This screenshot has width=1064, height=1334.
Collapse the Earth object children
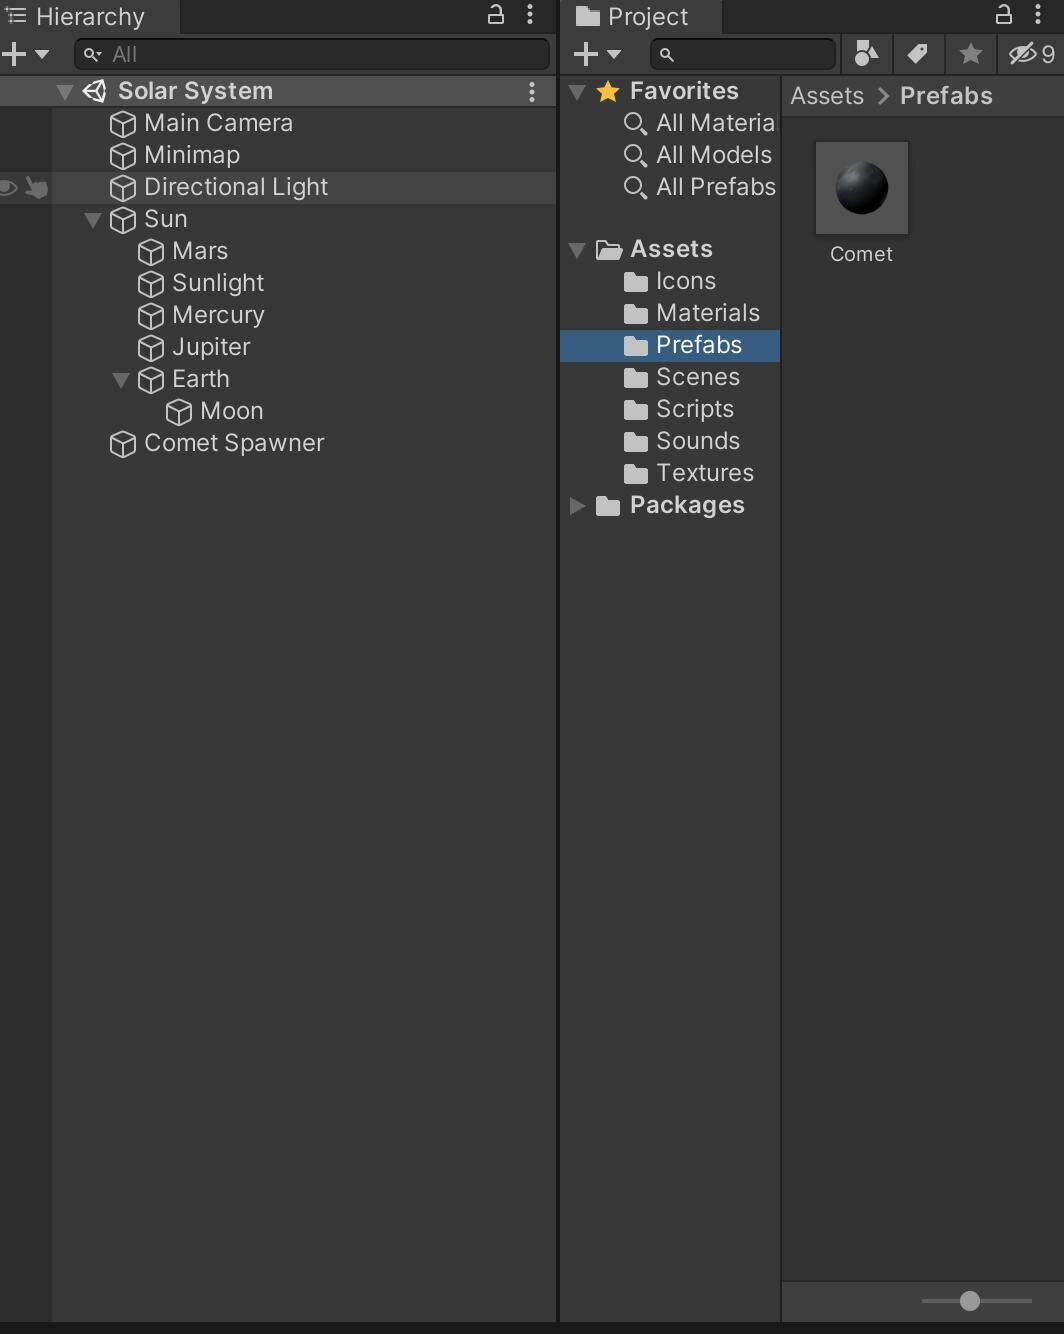pyautogui.click(x=121, y=379)
